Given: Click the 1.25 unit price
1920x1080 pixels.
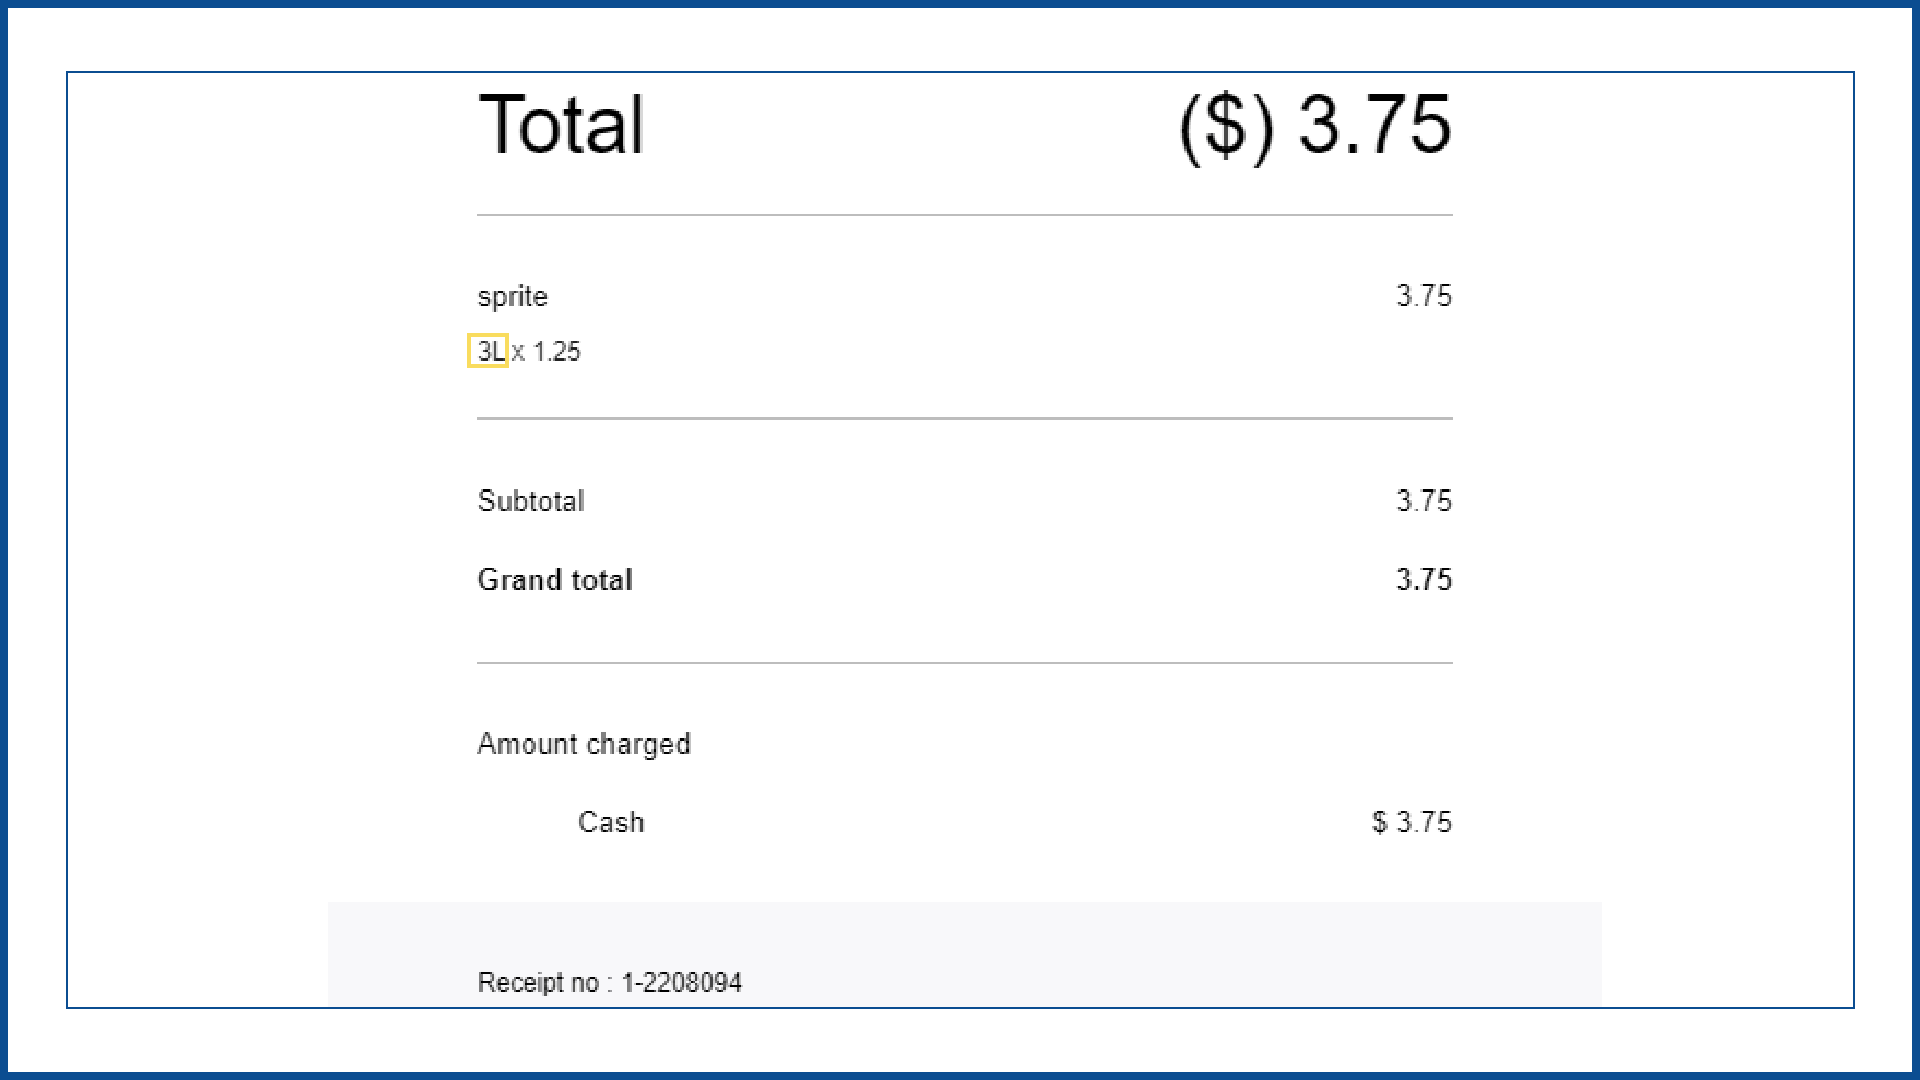Looking at the screenshot, I should [556, 352].
